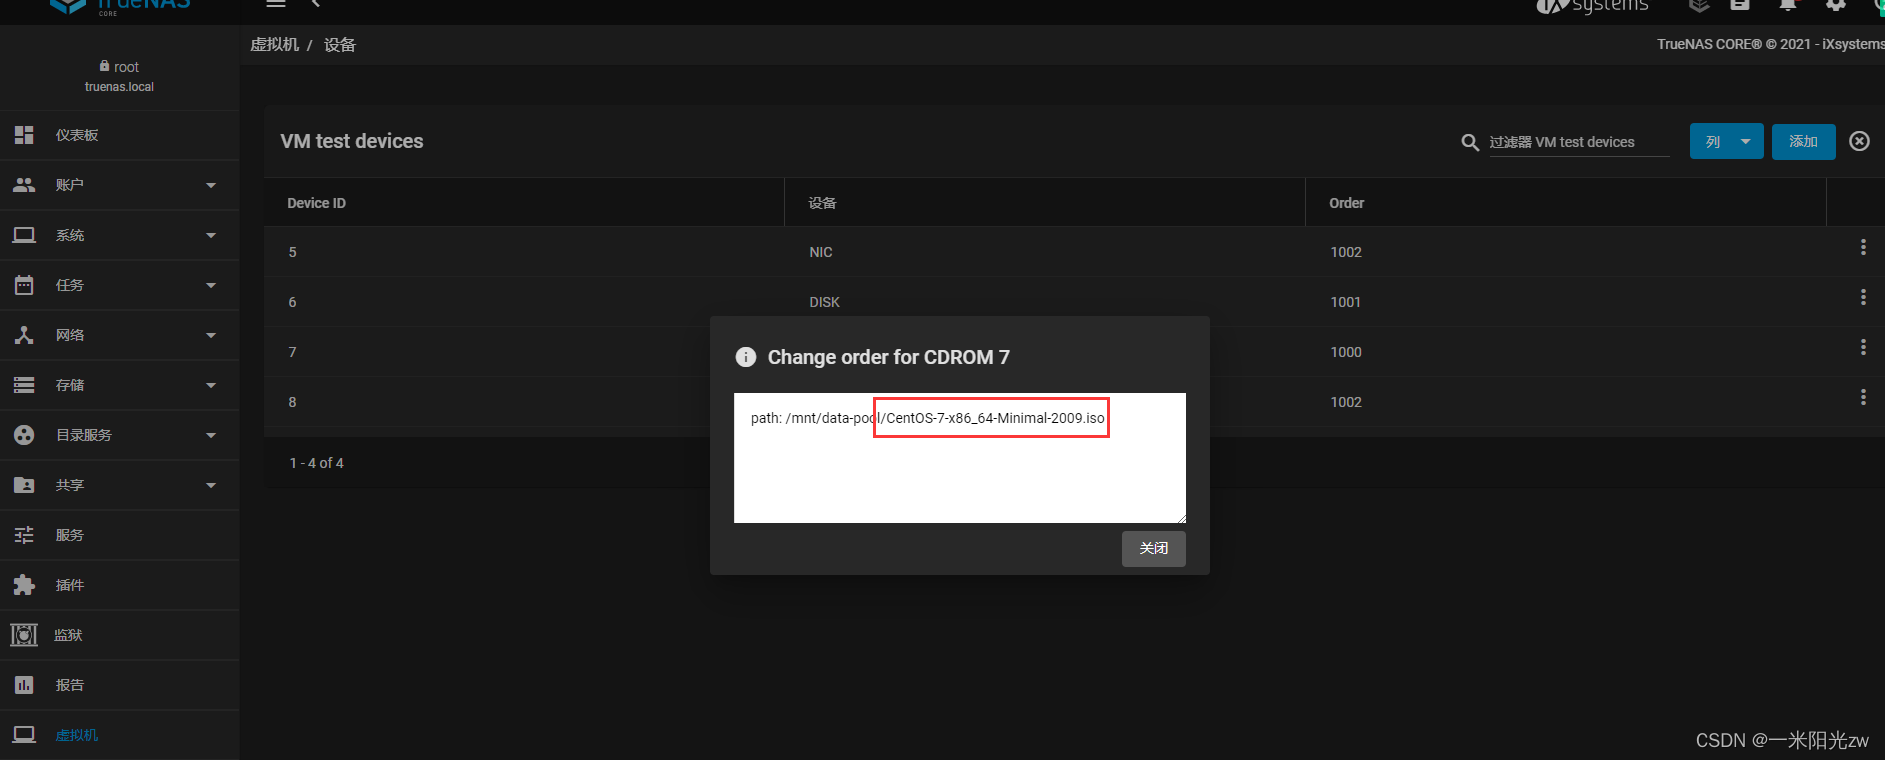The height and width of the screenshot is (760, 1885).
Task: Clear the filter with the circled X icon
Action: [x=1859, y=141]
